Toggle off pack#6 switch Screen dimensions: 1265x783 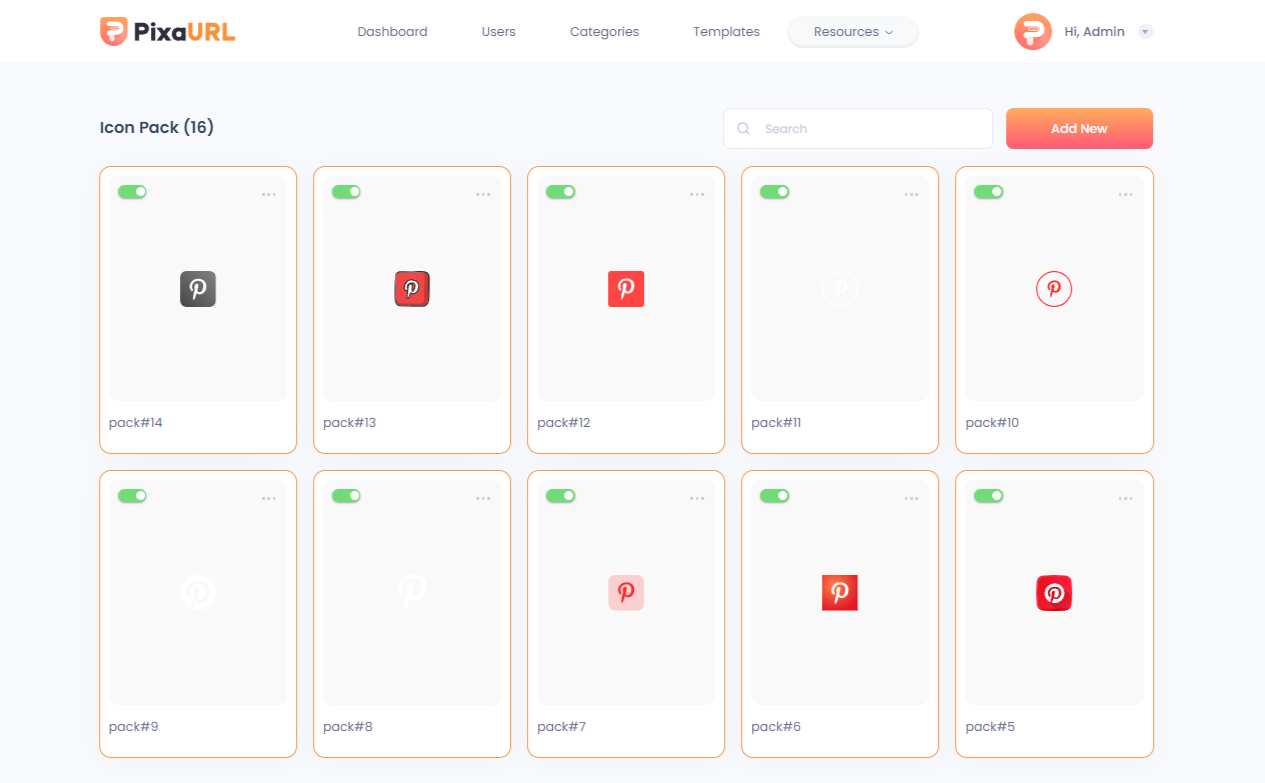pos(774,496)
